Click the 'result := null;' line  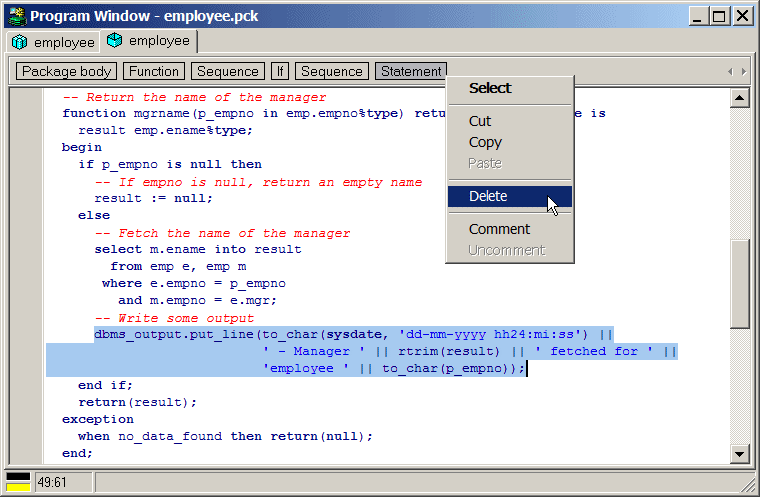click(154, 198)
